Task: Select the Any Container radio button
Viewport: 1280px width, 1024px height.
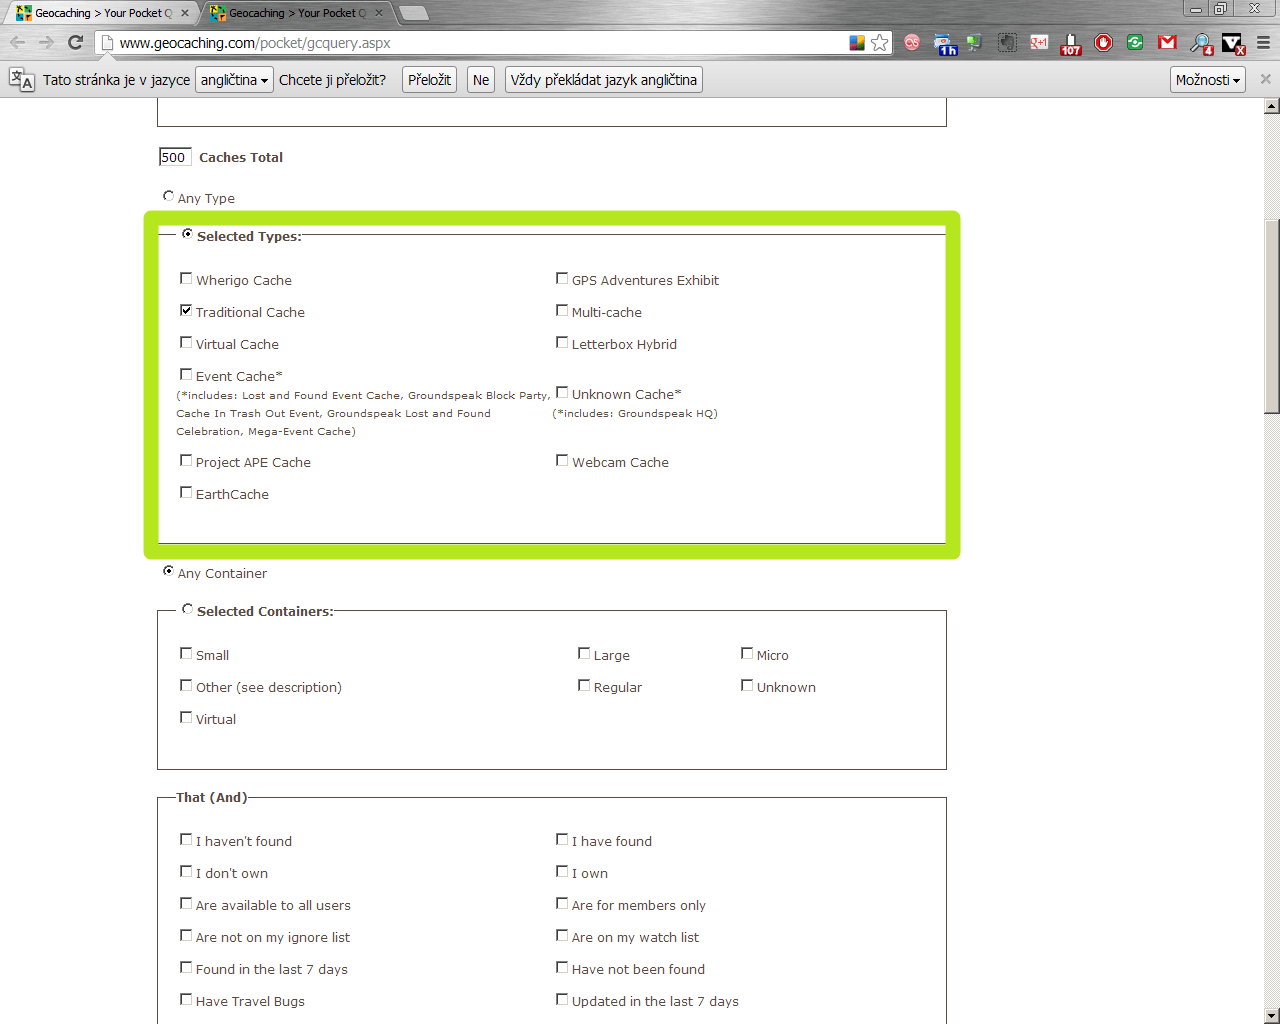Action: coord(168,571)
